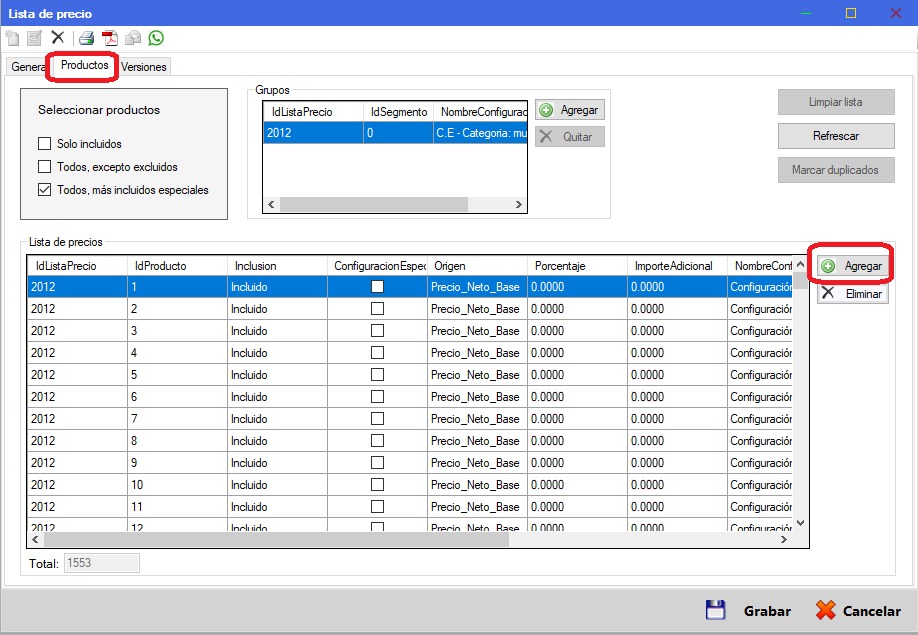This screenshot has width=918, height=635.
Task: Select IdProducto cell with value 4
Action: point(177,353)
